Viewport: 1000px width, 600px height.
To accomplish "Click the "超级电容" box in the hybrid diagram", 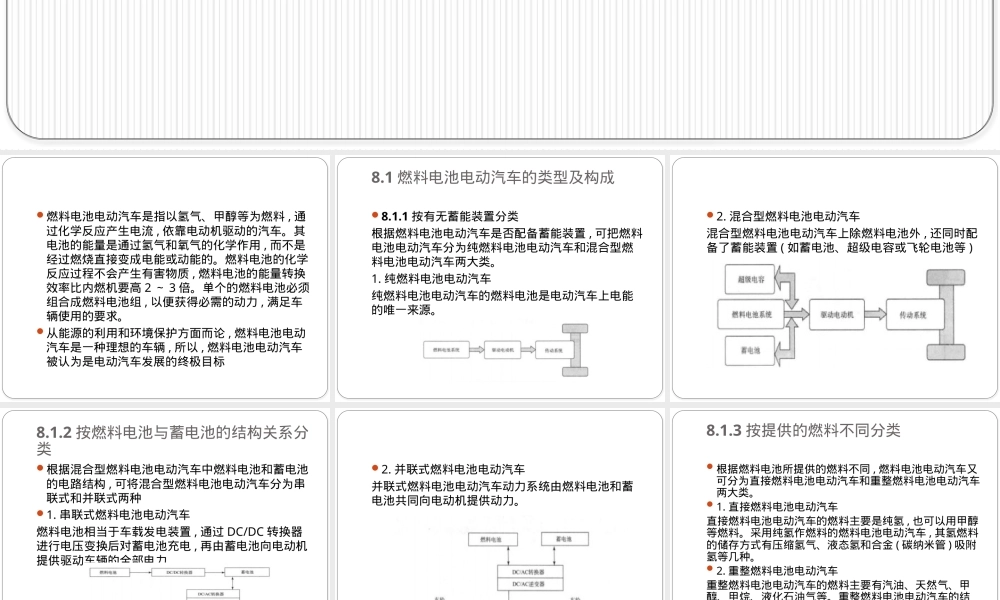I will click(751, 279).
